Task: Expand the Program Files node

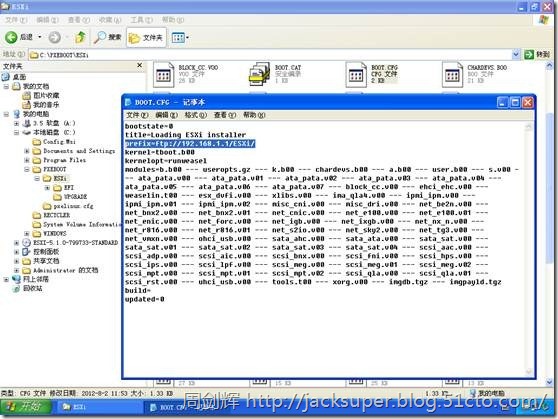Action: pos(27,160)
